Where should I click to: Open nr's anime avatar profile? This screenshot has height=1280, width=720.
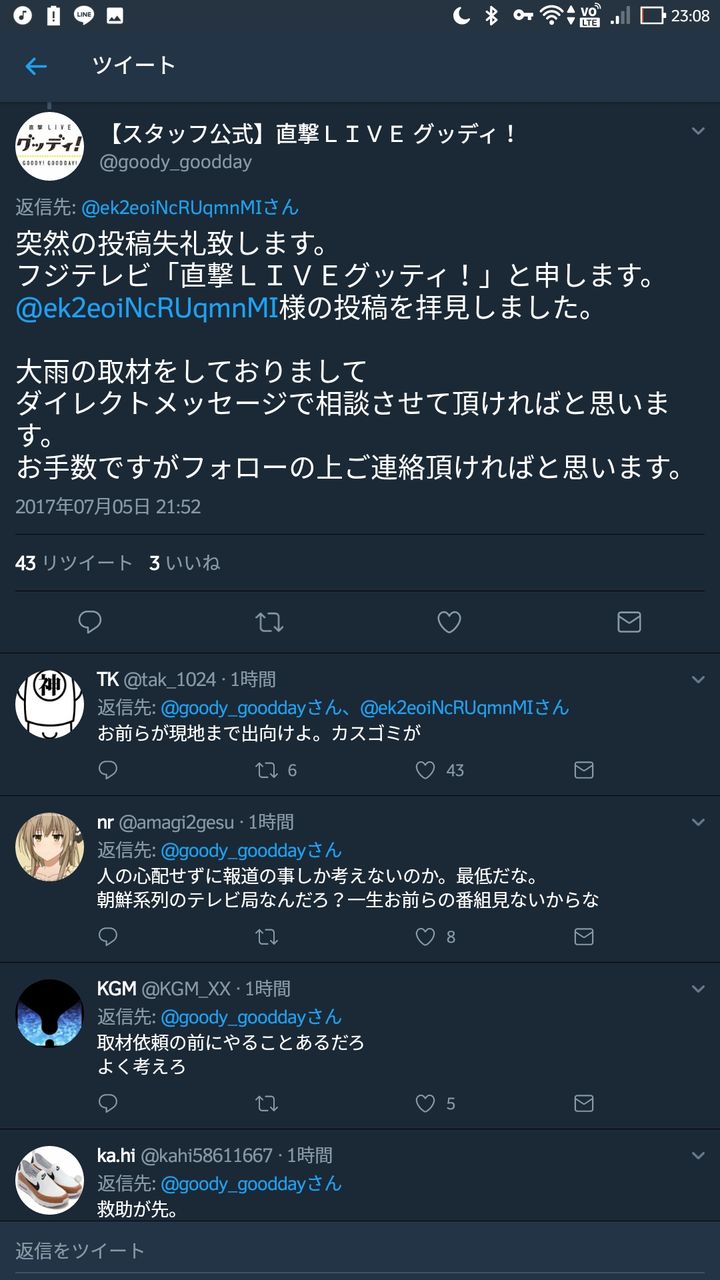pyautogui.click(x=50, y=847)
